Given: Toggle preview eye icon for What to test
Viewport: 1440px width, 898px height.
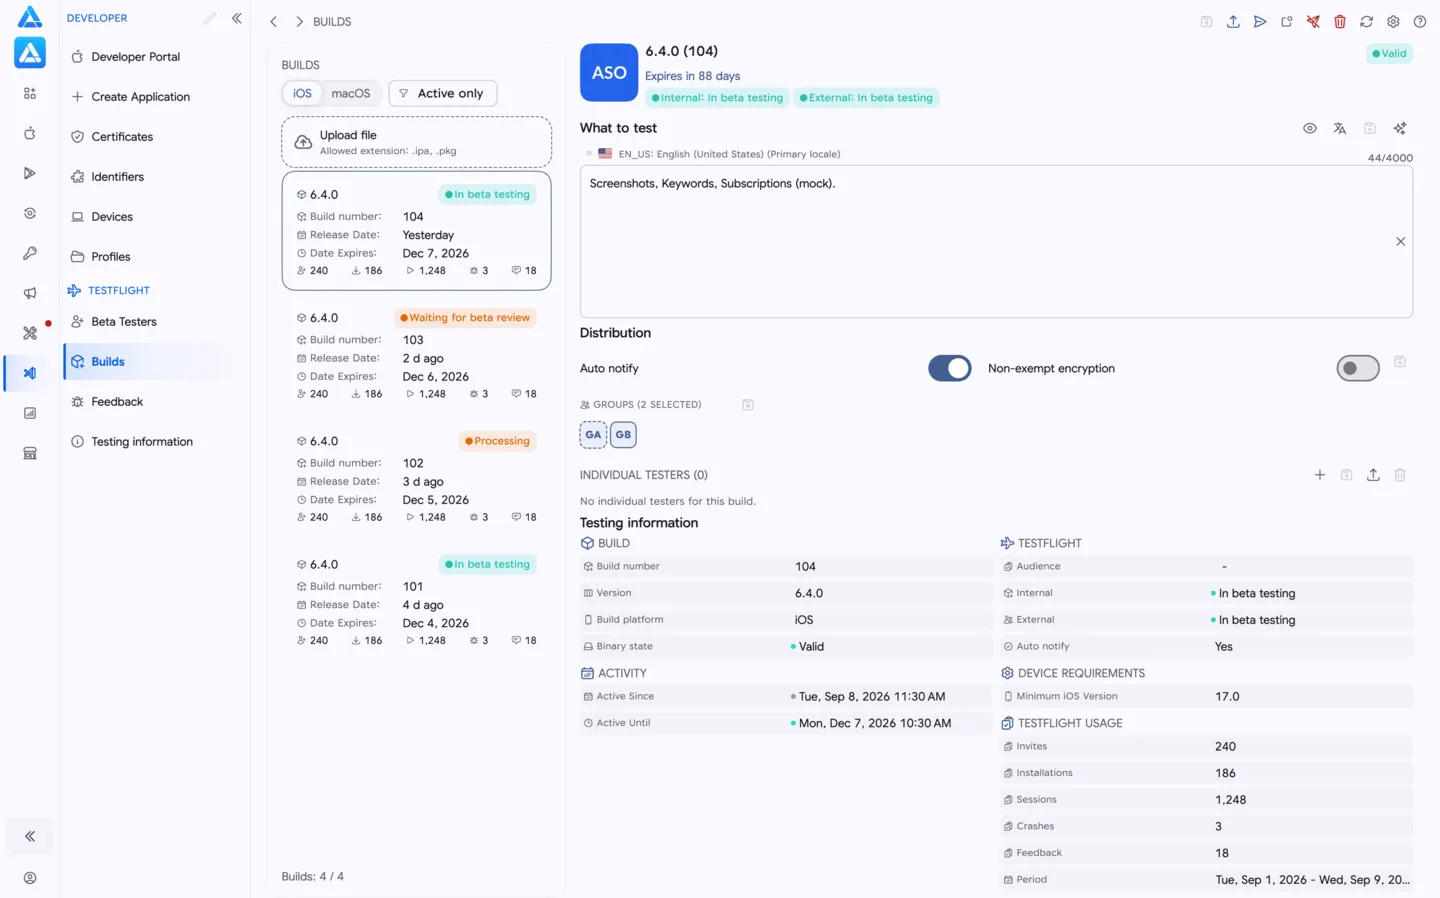Looking at the screenshot, I should point(1310,128).
